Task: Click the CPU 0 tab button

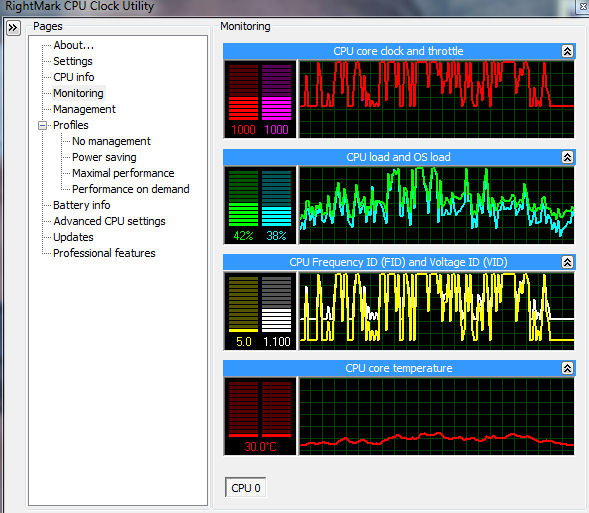Action: coord(246,487)
